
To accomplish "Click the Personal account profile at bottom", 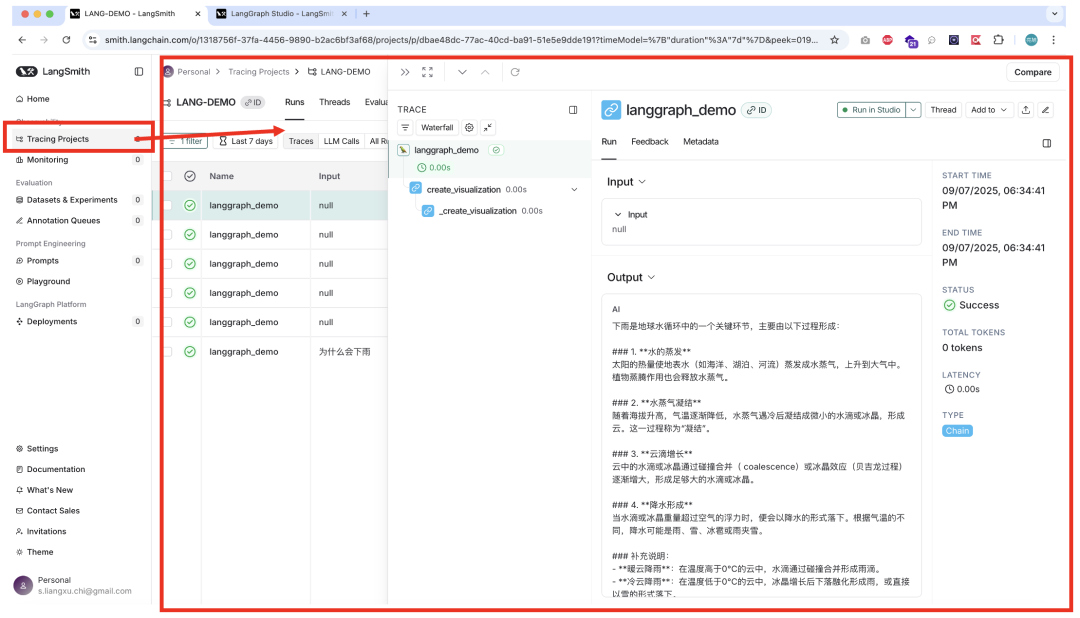I will pyautogui.click(x=74, y=586).
